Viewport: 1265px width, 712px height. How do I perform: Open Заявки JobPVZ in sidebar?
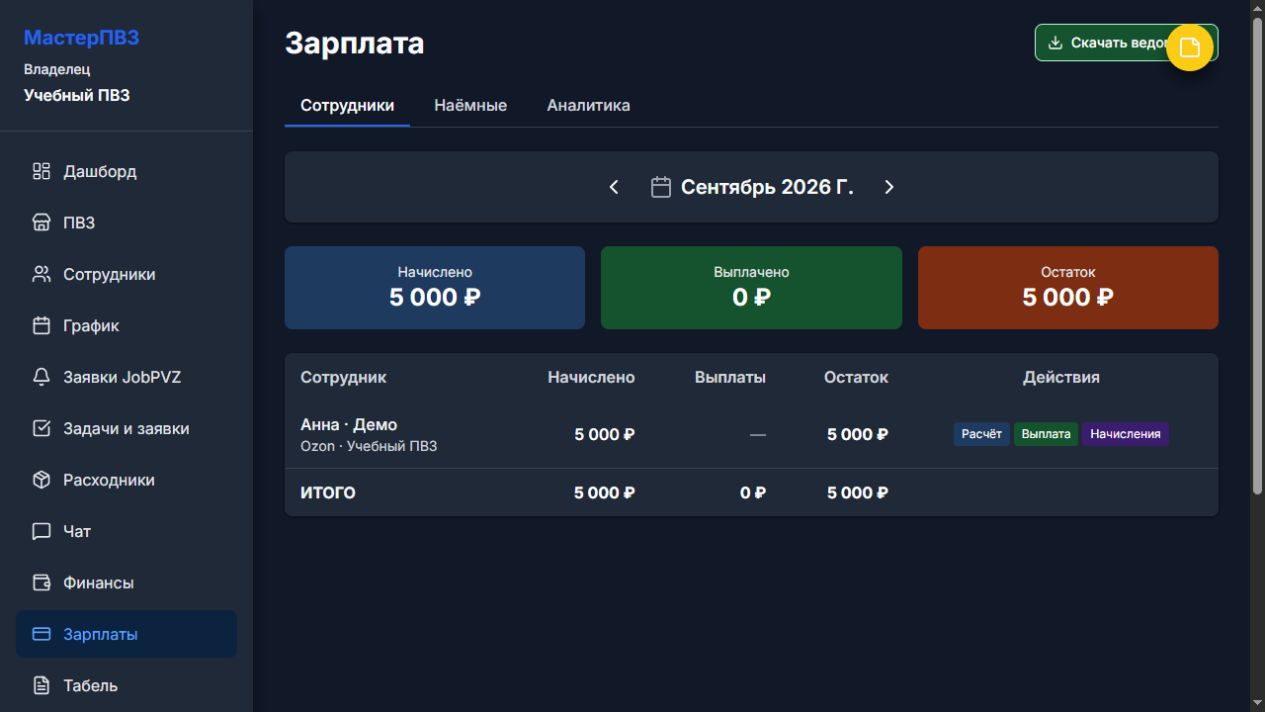(126, 377)
